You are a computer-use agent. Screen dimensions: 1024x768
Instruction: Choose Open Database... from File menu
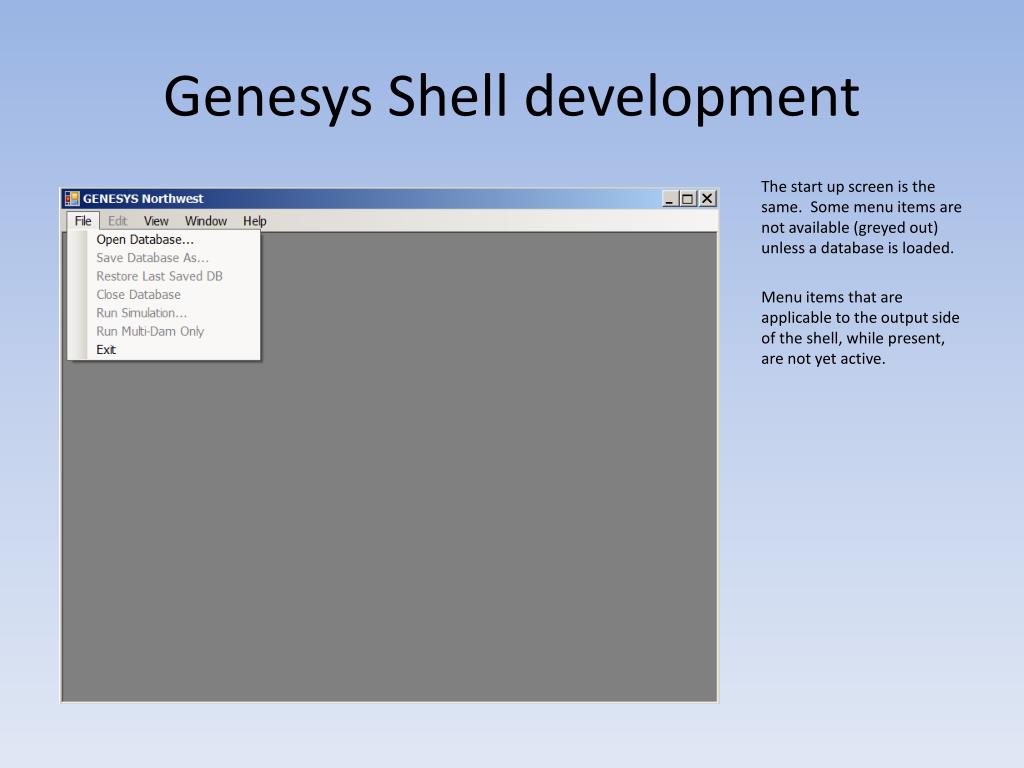coord(164,240)
